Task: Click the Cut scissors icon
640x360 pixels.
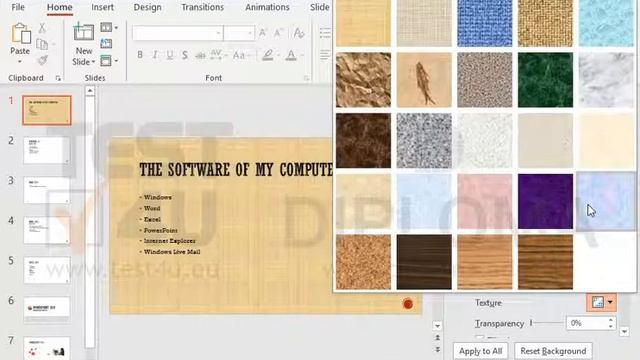Action: click(42, 28)
